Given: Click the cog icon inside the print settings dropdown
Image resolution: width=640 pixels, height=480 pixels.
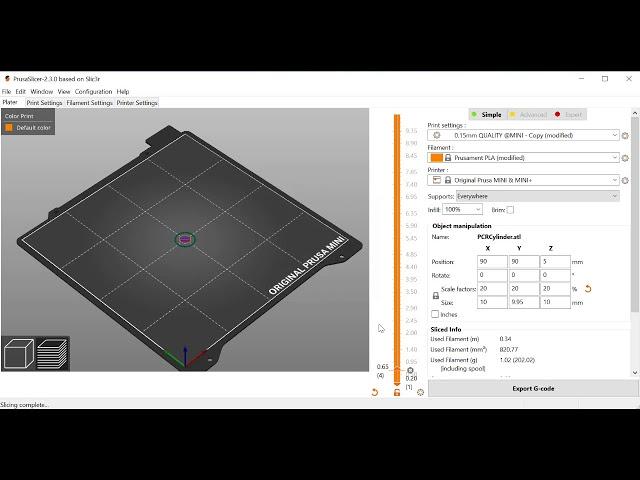Looking at the screenshot, I should pos(437,135).
